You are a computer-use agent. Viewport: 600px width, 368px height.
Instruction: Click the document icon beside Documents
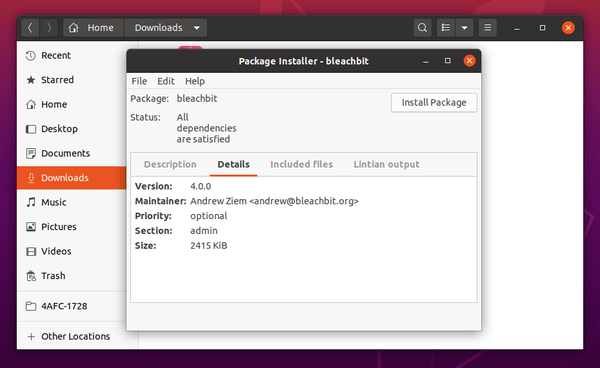(x=31, y=153)
